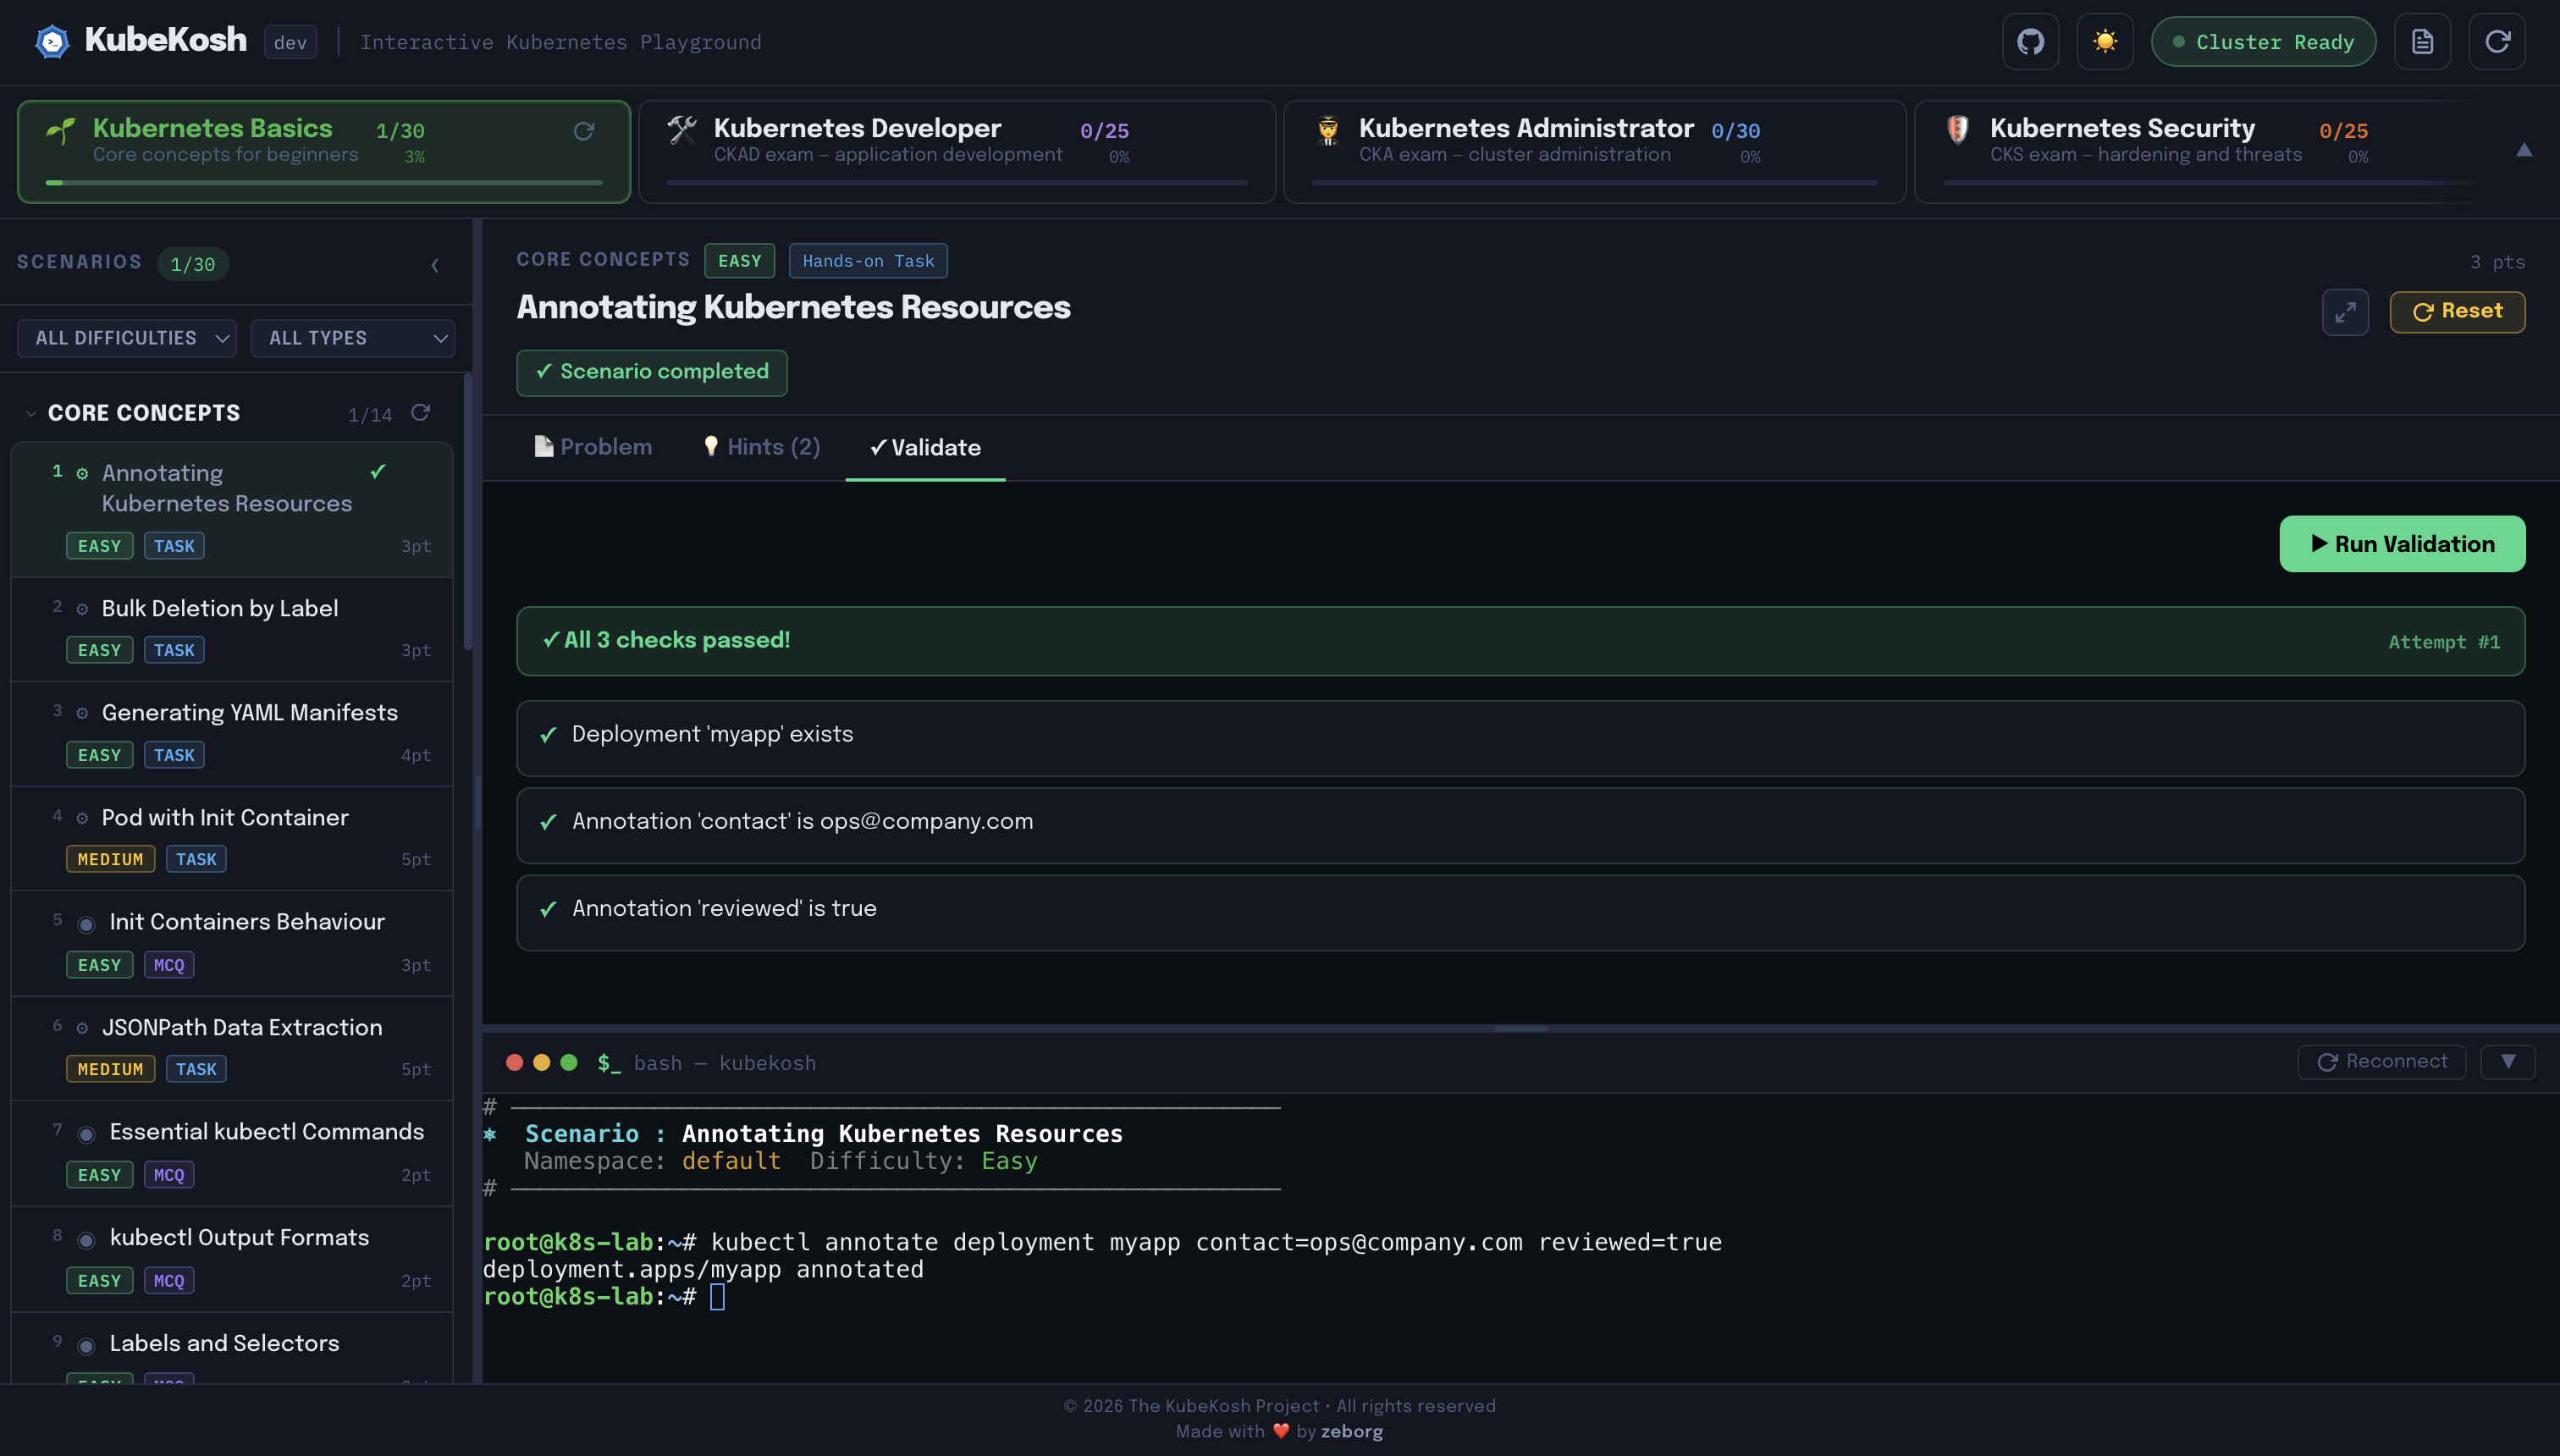Open scenario Pod with Init Container
2560x1456 pixels.
[x=232, y=840]
